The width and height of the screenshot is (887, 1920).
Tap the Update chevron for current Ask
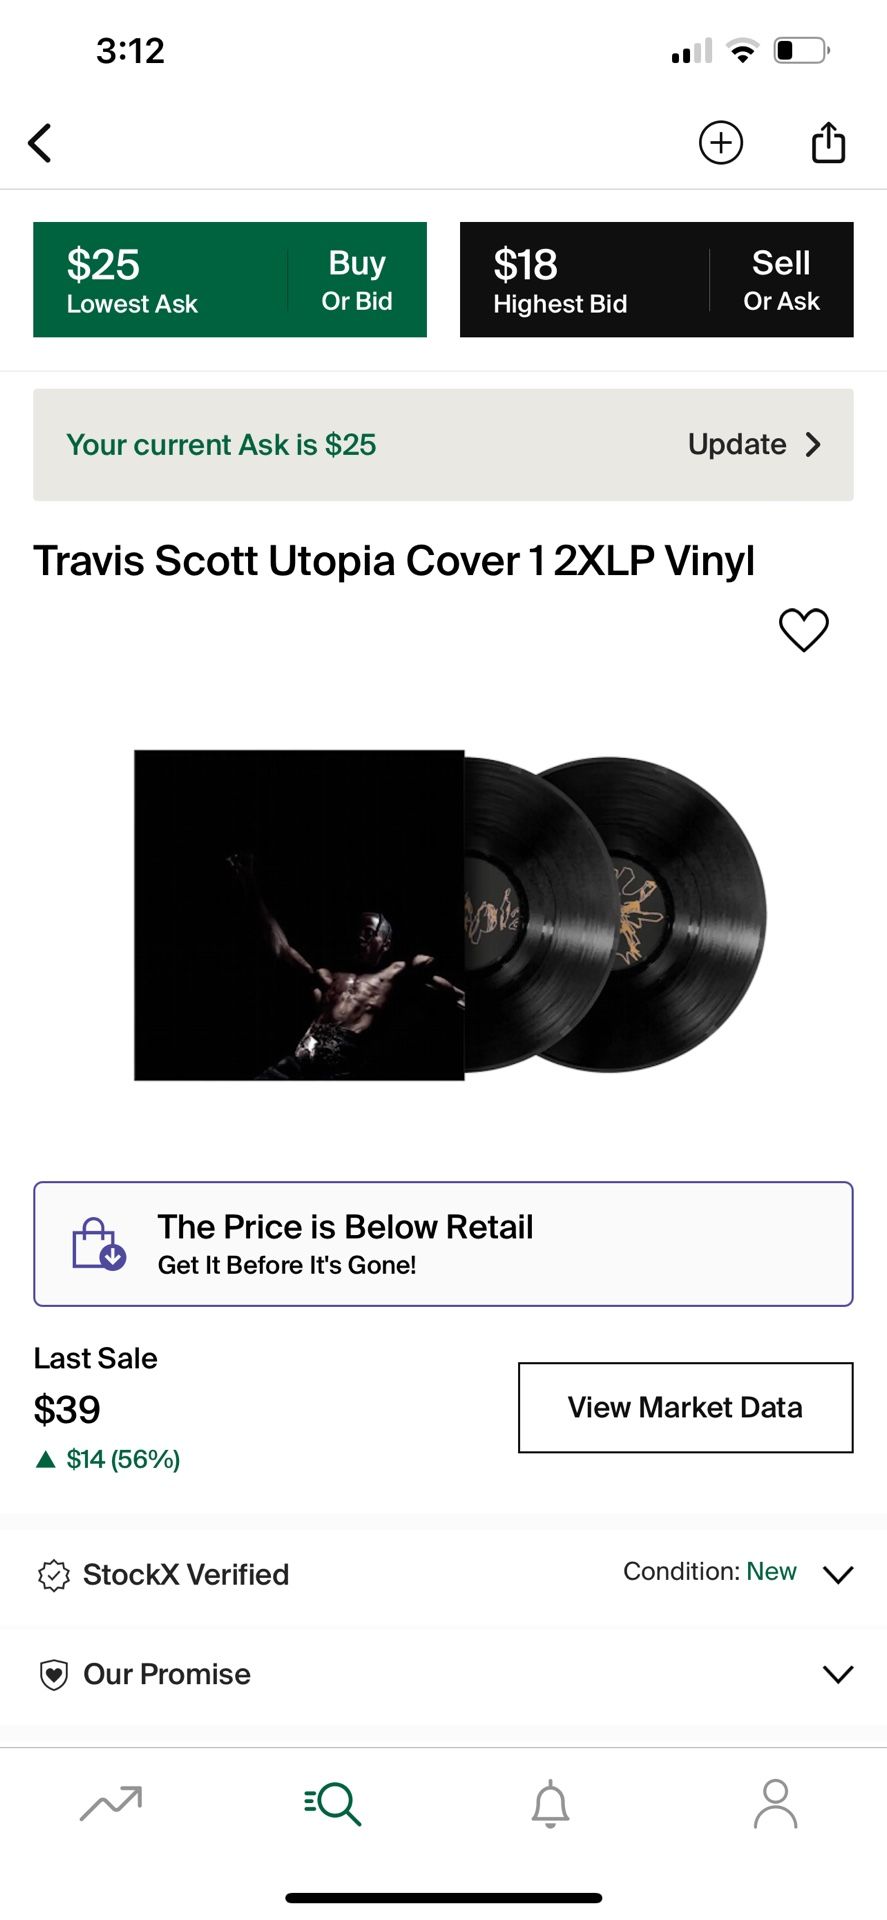tap(813, 445)
